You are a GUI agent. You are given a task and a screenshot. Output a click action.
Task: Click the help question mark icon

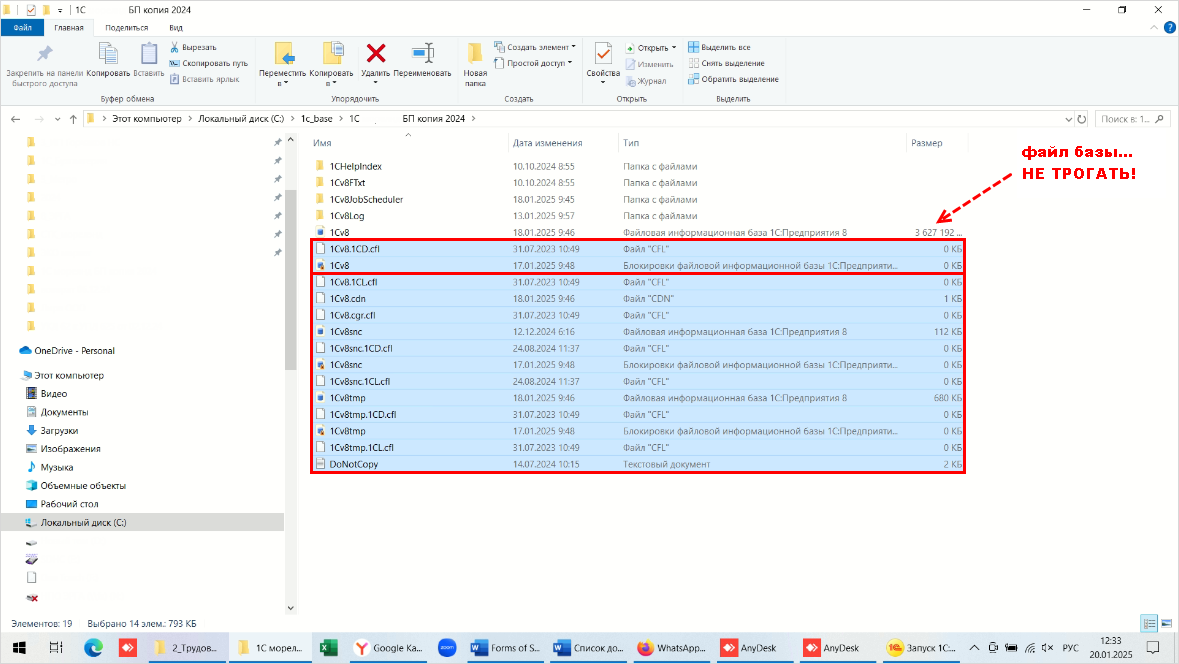[x=1169, y=28]
